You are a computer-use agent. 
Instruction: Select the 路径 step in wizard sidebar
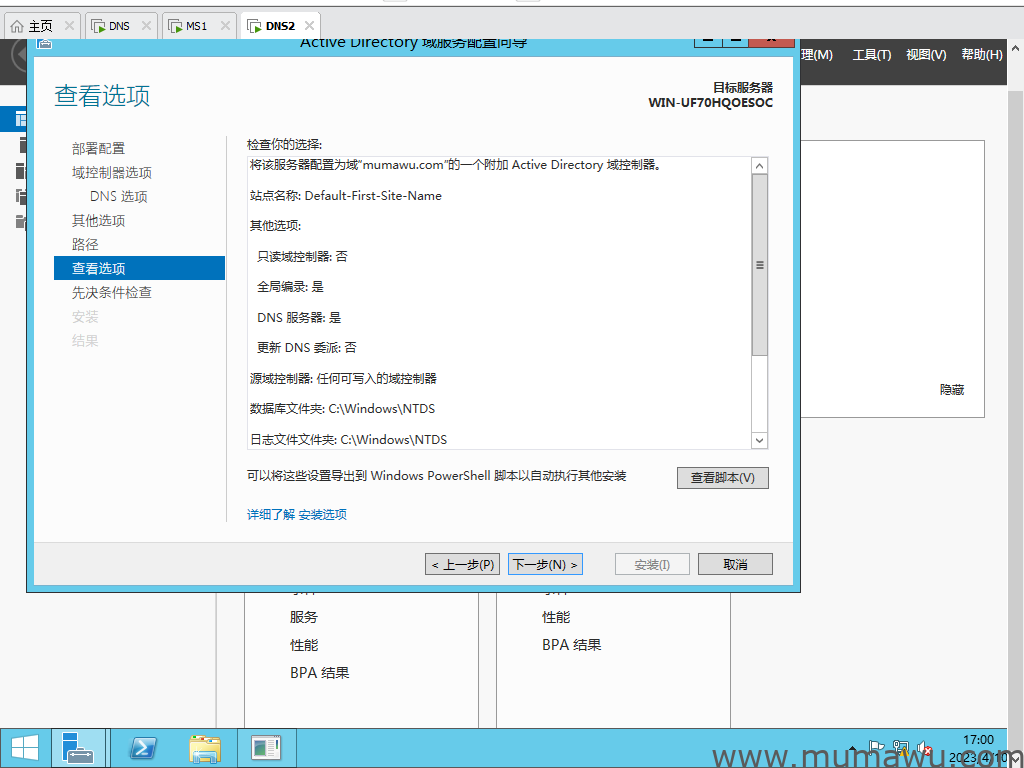[x=86, y=244]
